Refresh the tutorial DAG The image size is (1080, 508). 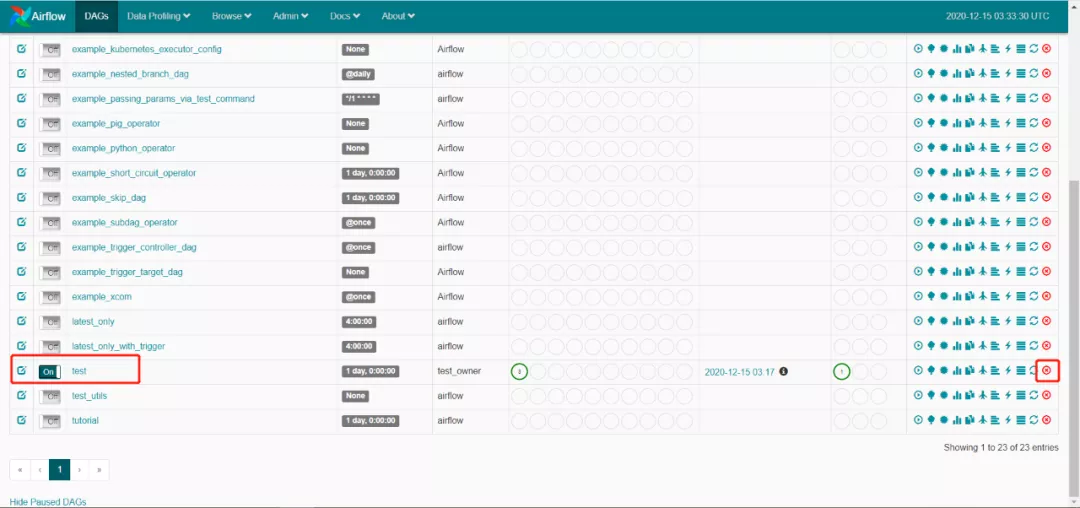[x=1034, y=420]
